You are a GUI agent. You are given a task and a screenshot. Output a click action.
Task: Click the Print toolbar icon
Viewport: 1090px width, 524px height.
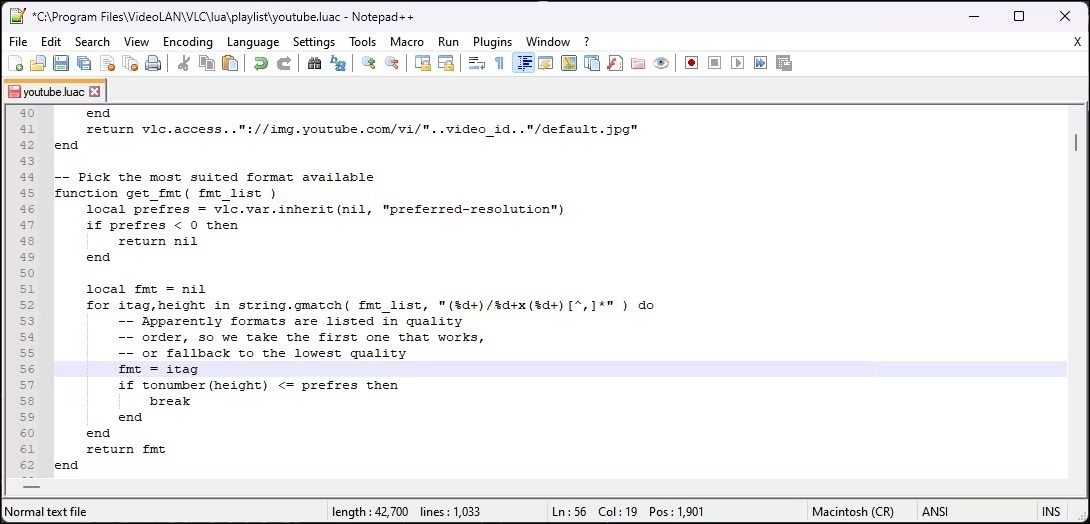pos(153,63)
